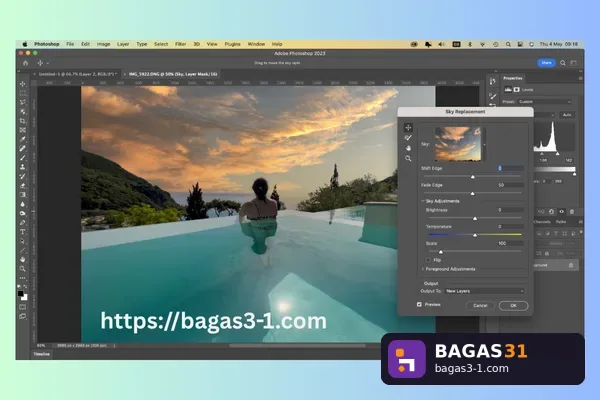Open the Move tool preset arrow in options bar

(48, 63)
